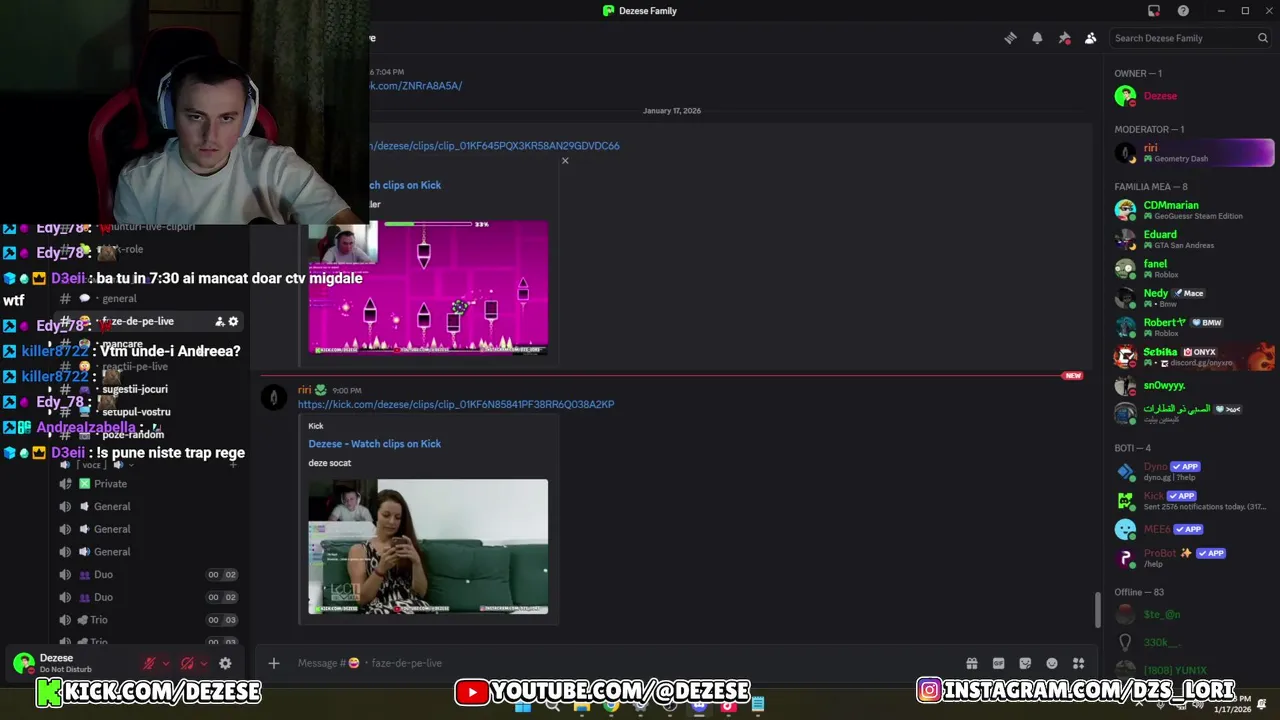Toggle the member list icon
Screen dimensions: 1280x720
(x=1091, y=38)
